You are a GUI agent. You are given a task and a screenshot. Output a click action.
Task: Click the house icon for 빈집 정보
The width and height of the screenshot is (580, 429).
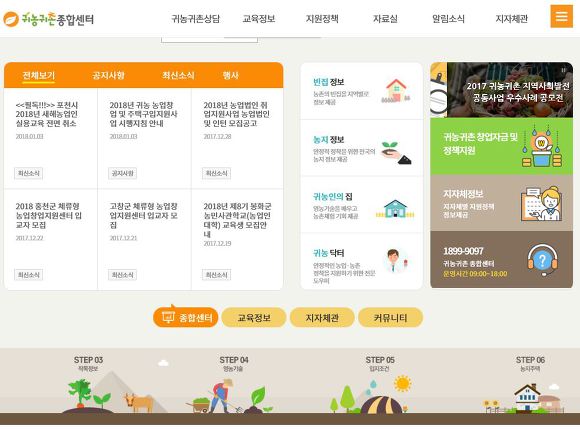tap(396, 91)
